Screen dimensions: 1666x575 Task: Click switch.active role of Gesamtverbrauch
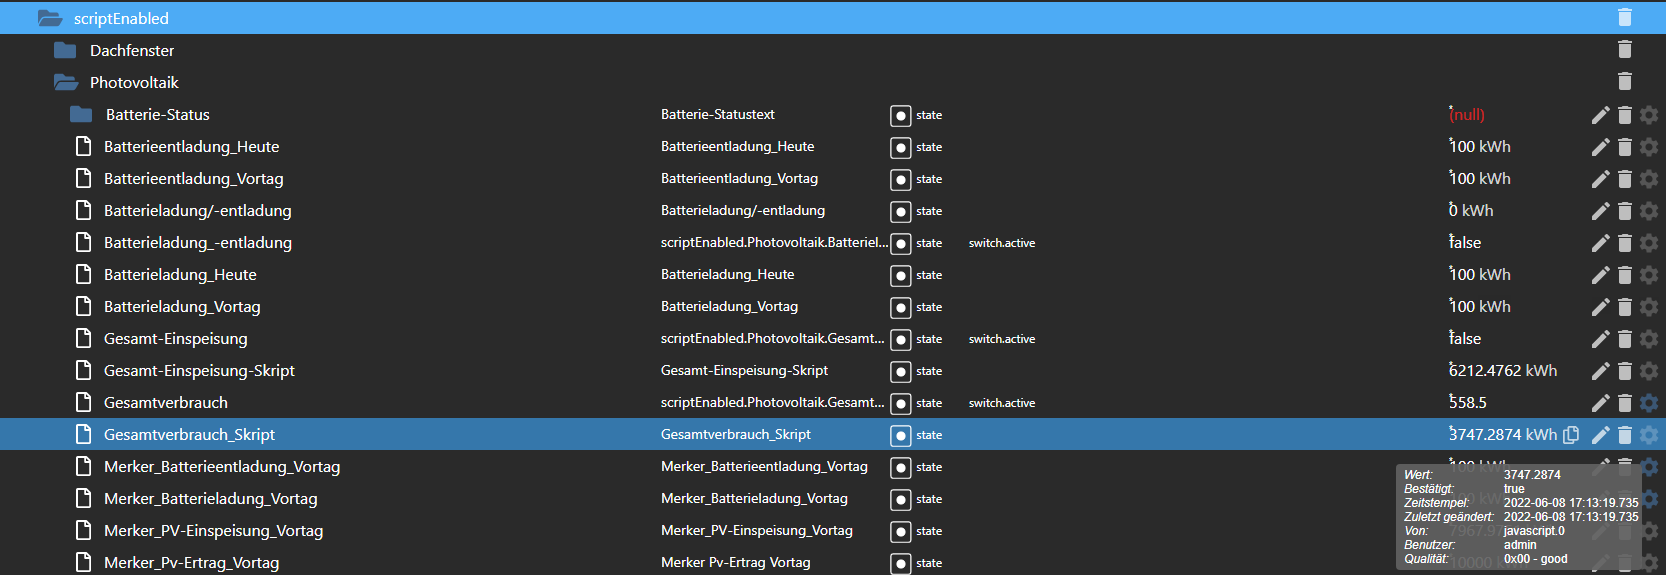coord(1002,403)
